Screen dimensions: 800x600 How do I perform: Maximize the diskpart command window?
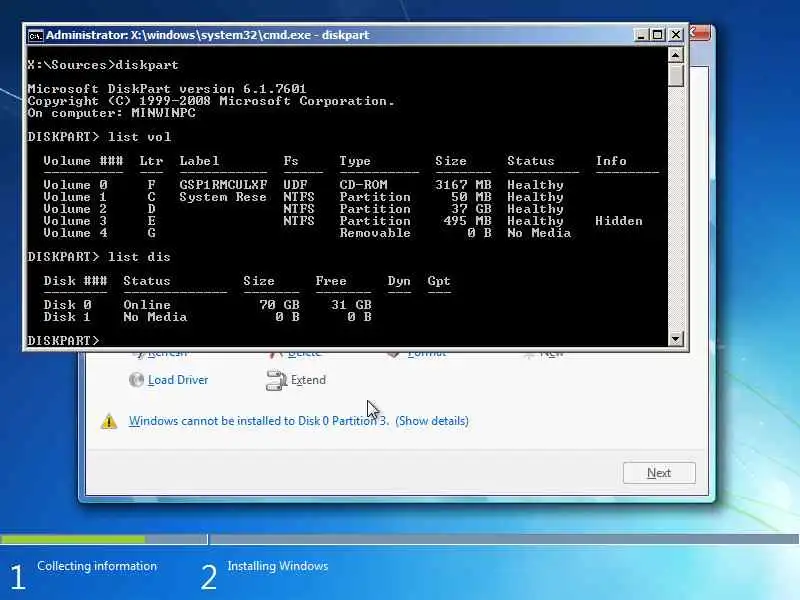pyautogui.click(x=658, y=35)
